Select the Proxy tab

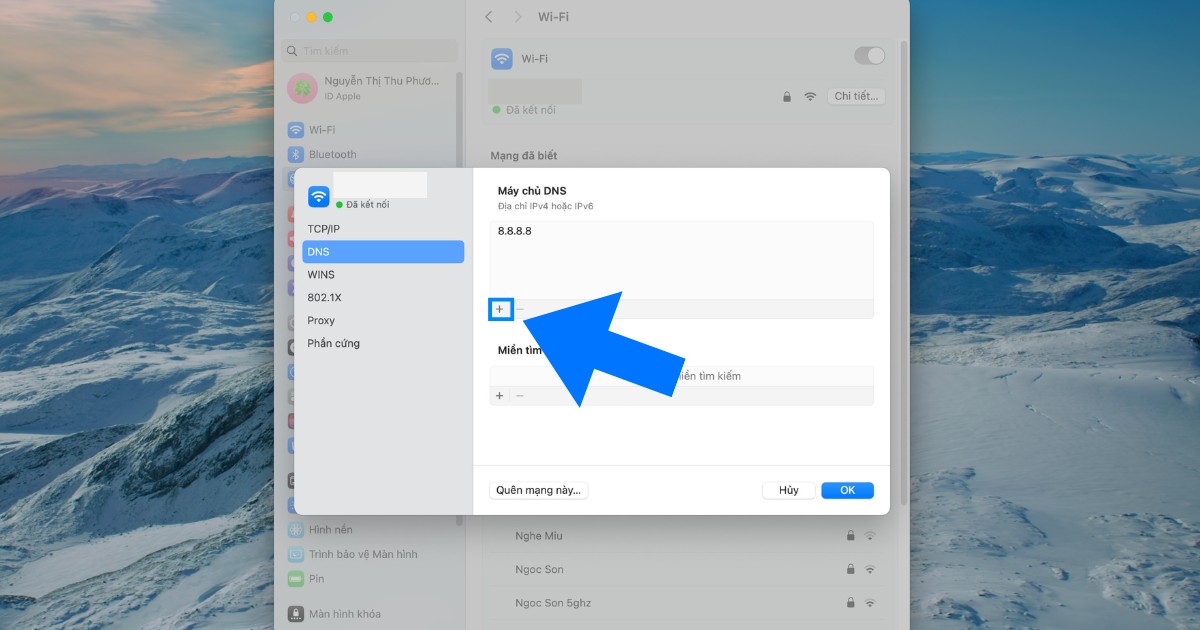click(x=321, y=320)
